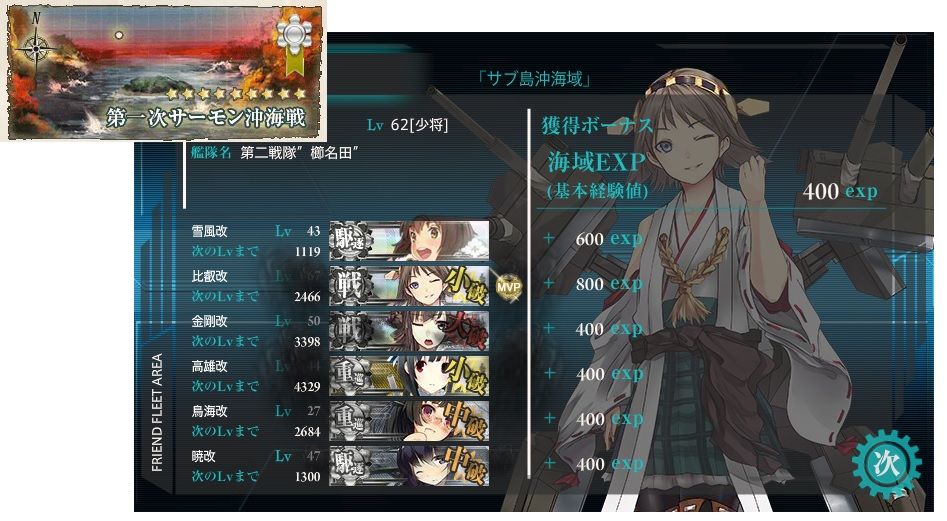Select the 比叡改 battleship banner
This screenshot has width=947, height=521.
(409, 286)
